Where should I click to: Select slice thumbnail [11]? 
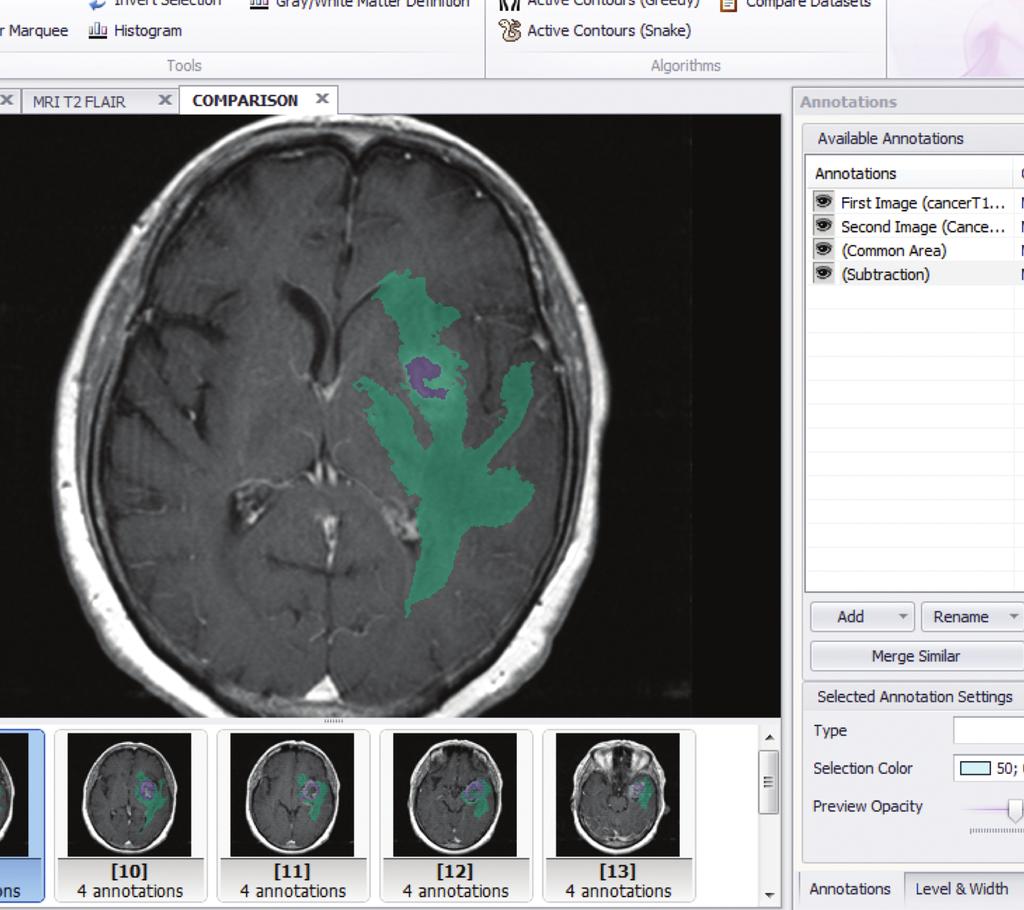292,815
